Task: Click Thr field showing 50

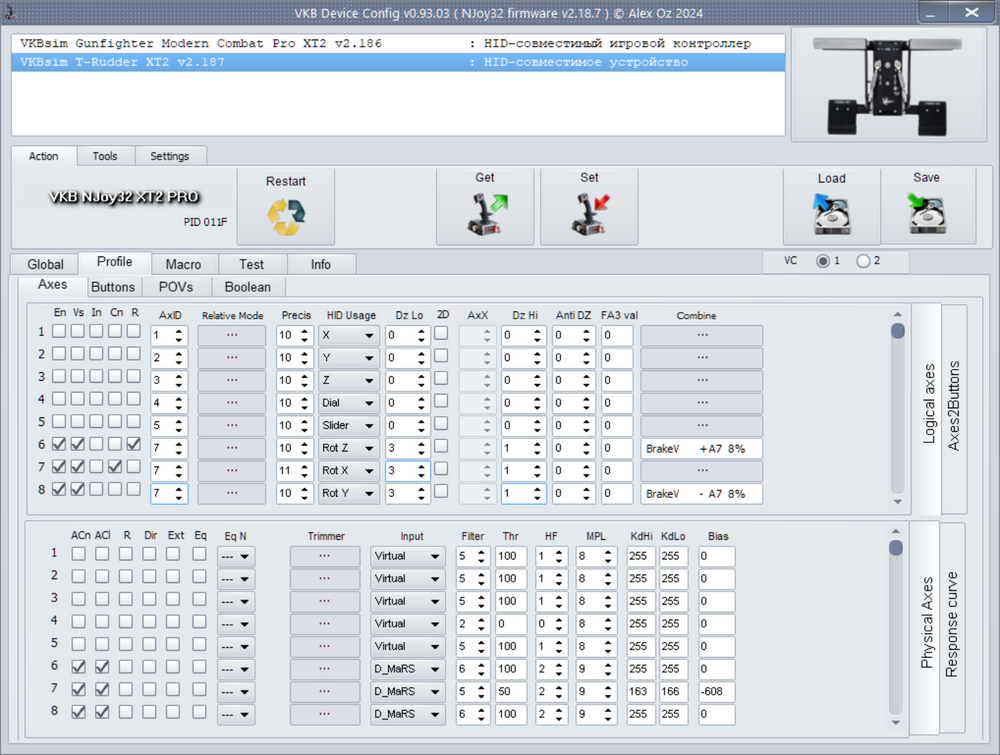Action: coord(511,692)
